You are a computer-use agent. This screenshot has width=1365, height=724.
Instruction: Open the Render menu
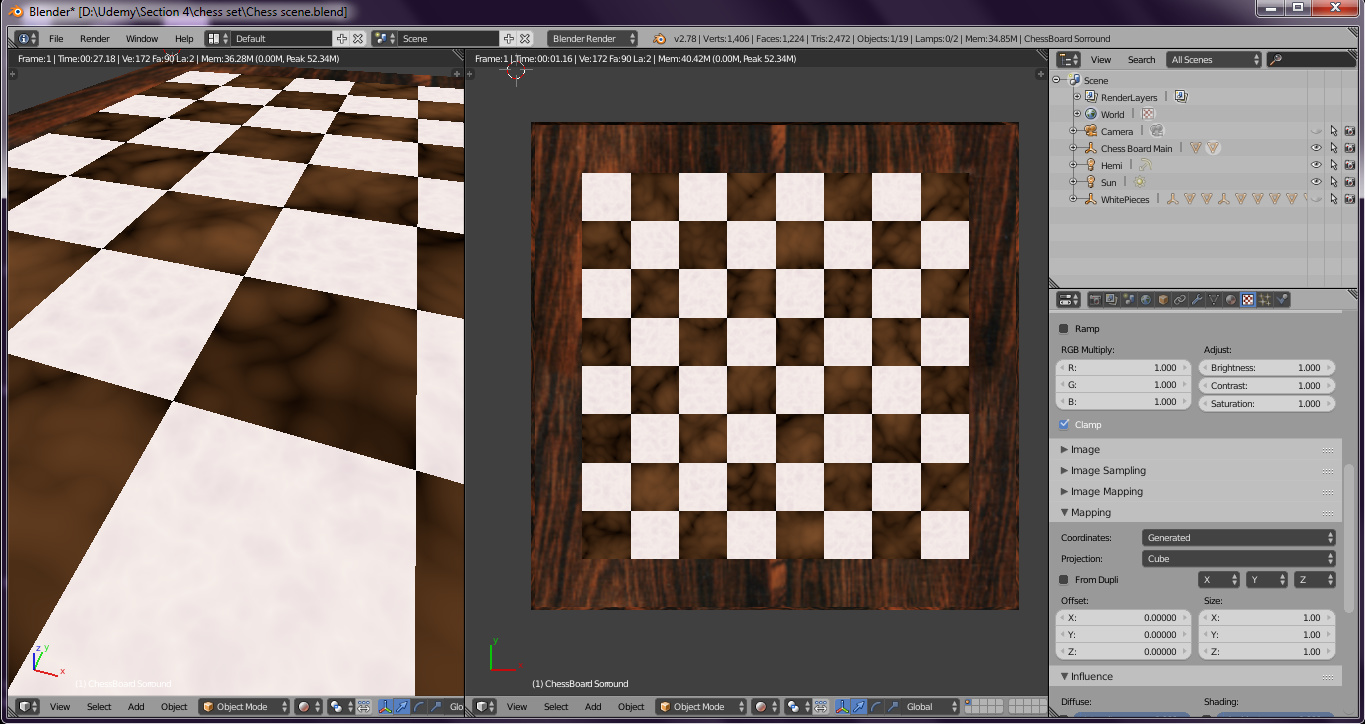[95, 38]
